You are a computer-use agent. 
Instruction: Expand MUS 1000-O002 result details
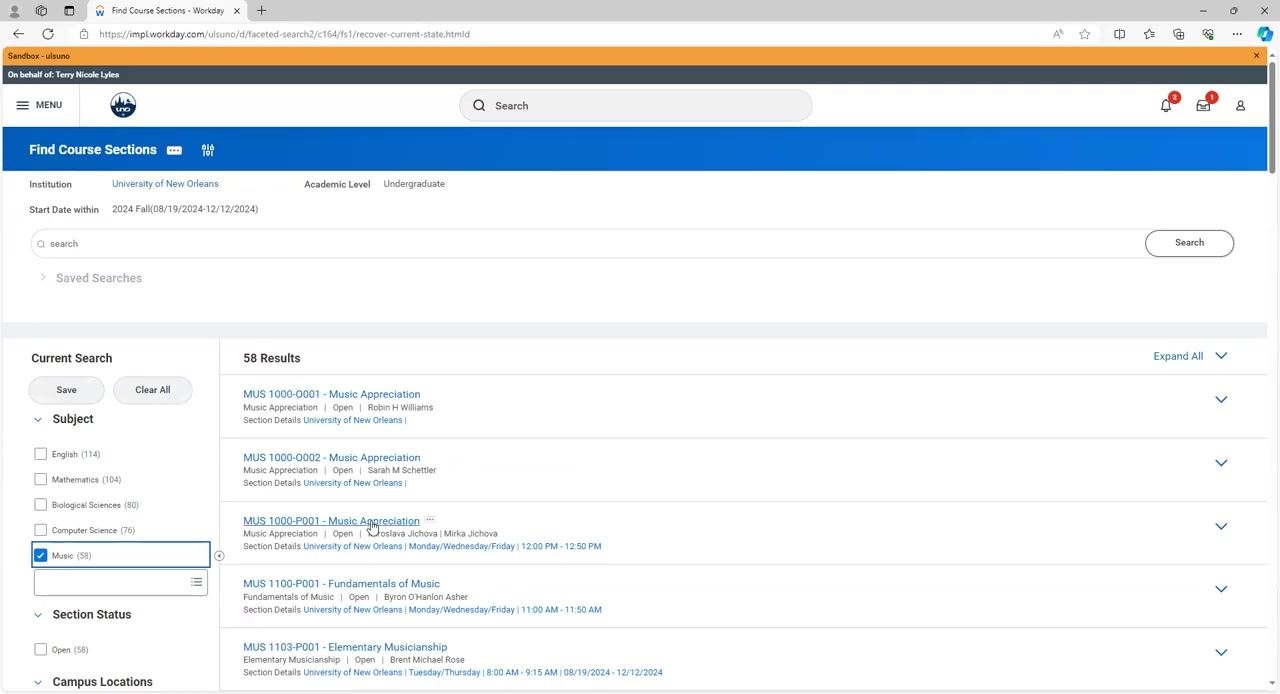[1221, 463]
